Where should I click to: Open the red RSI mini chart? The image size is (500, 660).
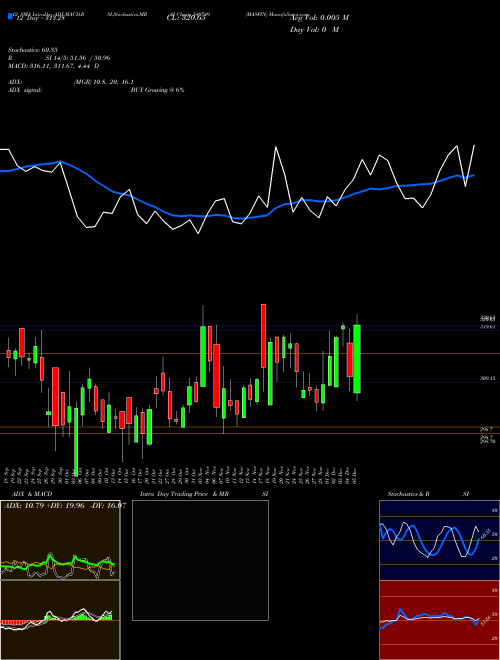[439, 620]
